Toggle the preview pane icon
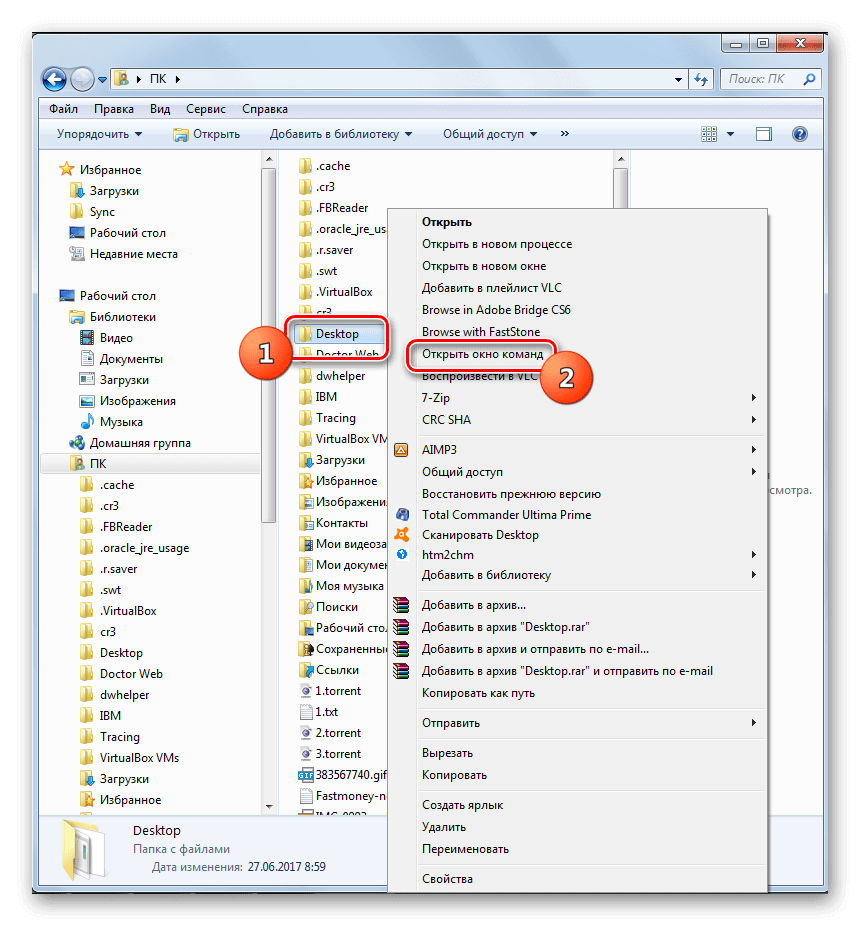The height and width of the screenshot is (926, 860). click(764, 134)
